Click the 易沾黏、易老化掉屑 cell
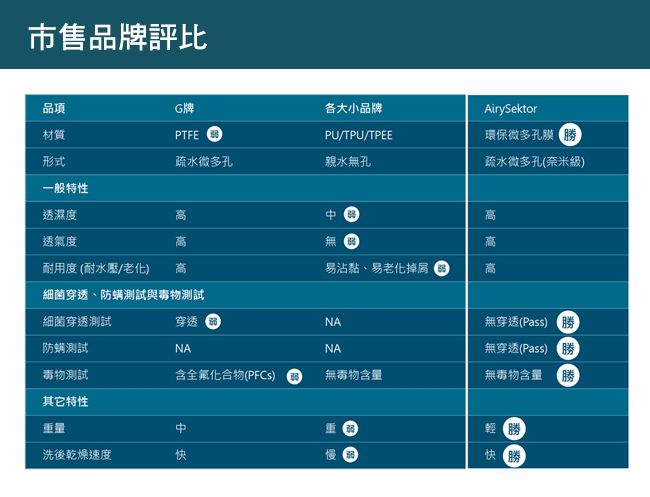 click(x=376, y=268)
